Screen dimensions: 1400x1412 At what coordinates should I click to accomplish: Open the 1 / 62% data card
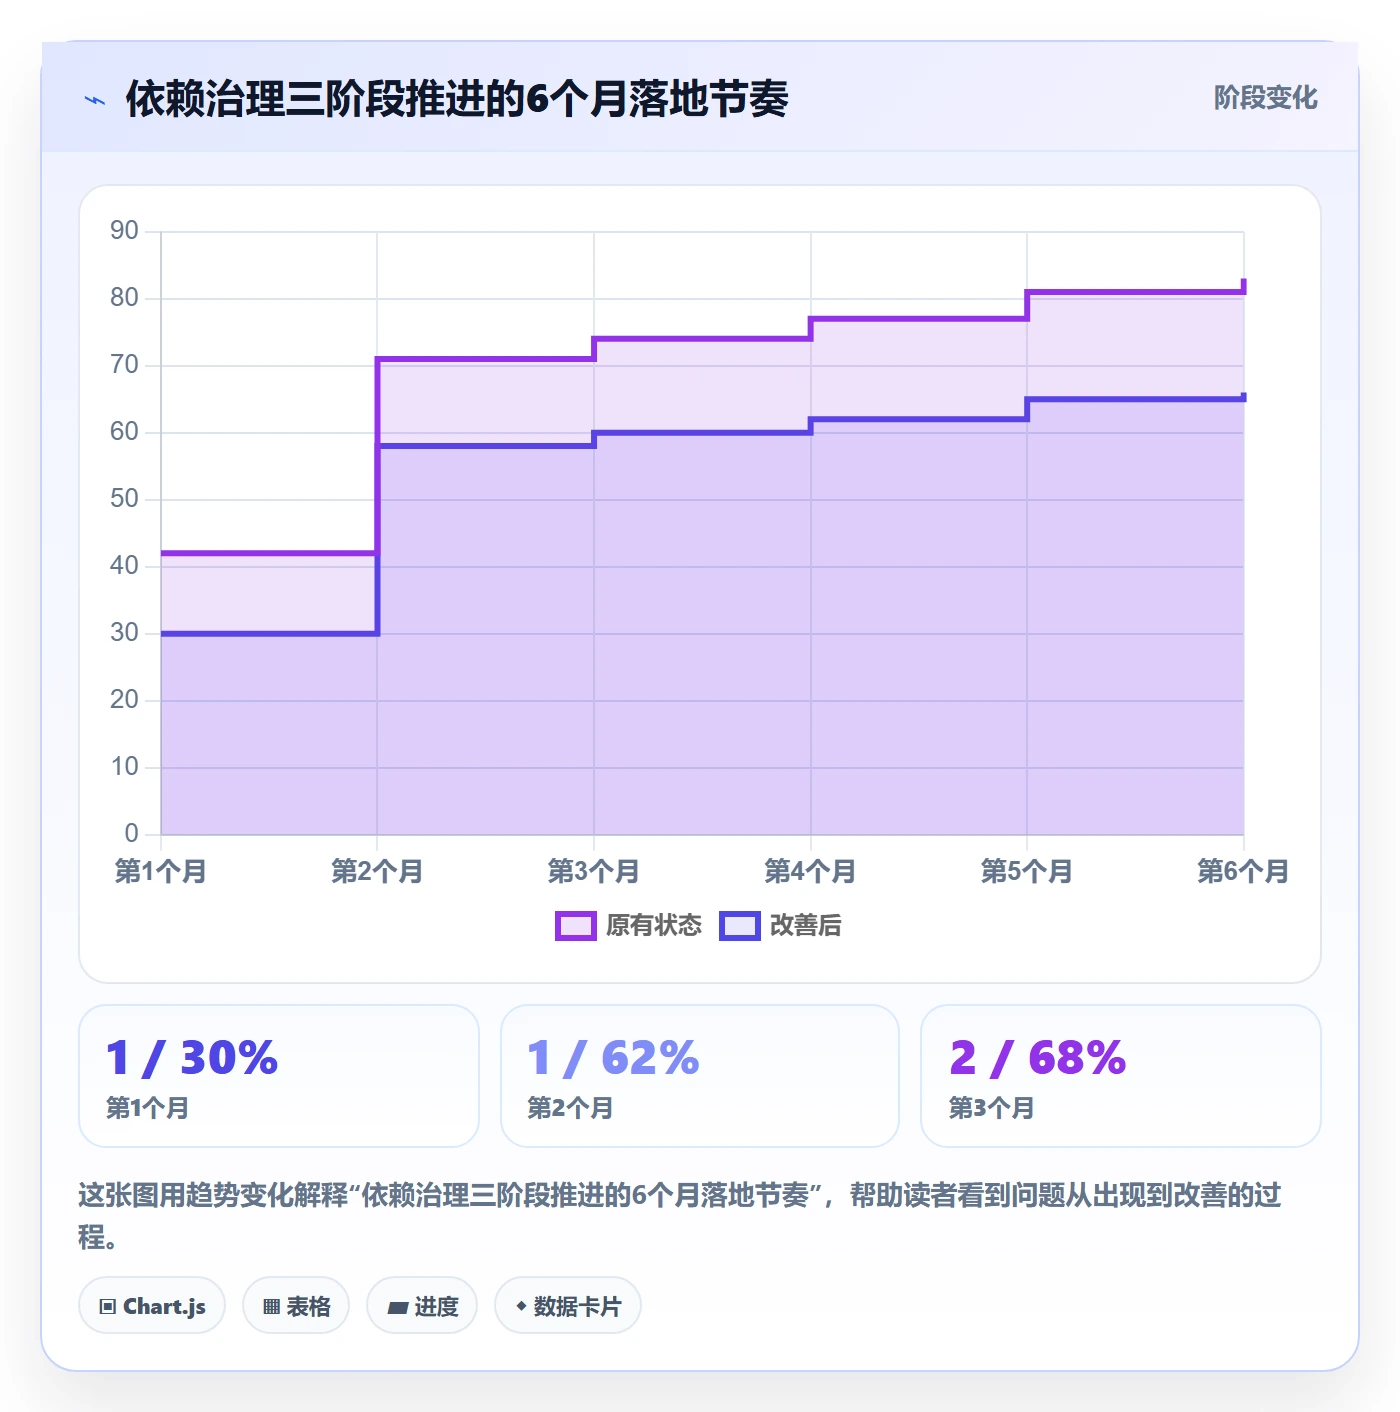point(700,1076)
